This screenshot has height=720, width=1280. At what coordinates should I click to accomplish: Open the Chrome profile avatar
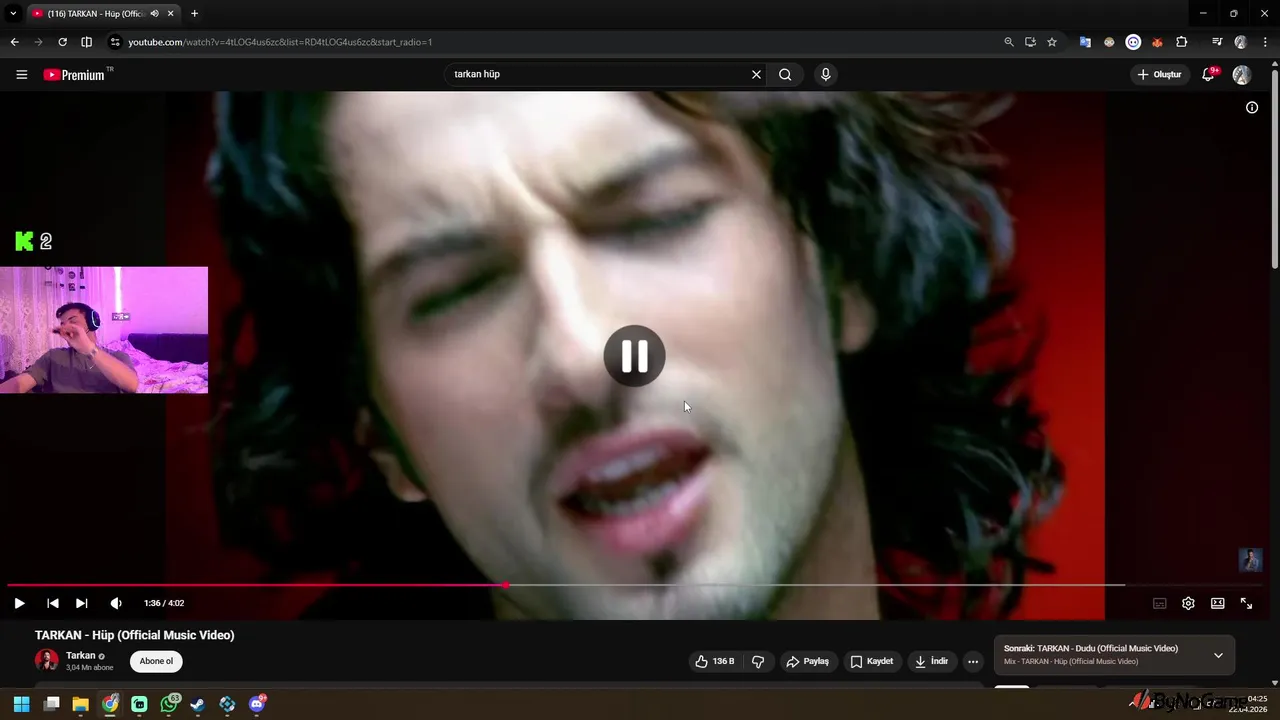pos(1241,42)
